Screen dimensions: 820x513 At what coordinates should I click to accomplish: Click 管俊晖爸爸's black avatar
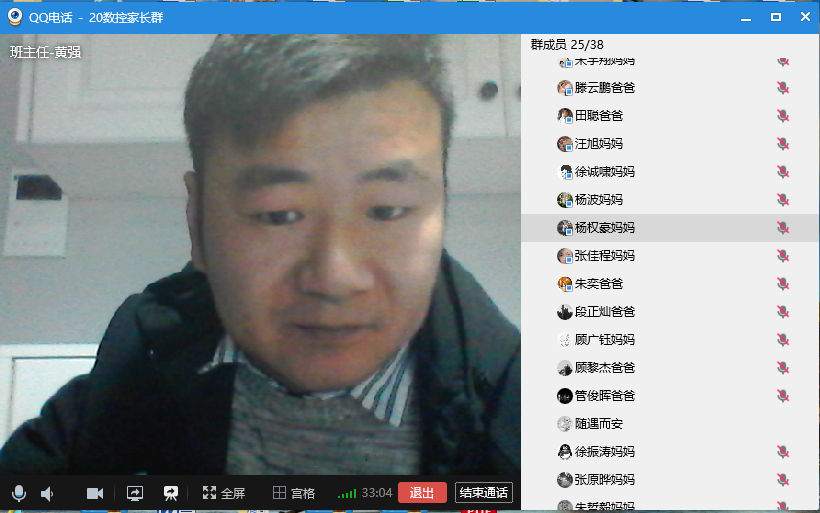click(x=565, y=396)
